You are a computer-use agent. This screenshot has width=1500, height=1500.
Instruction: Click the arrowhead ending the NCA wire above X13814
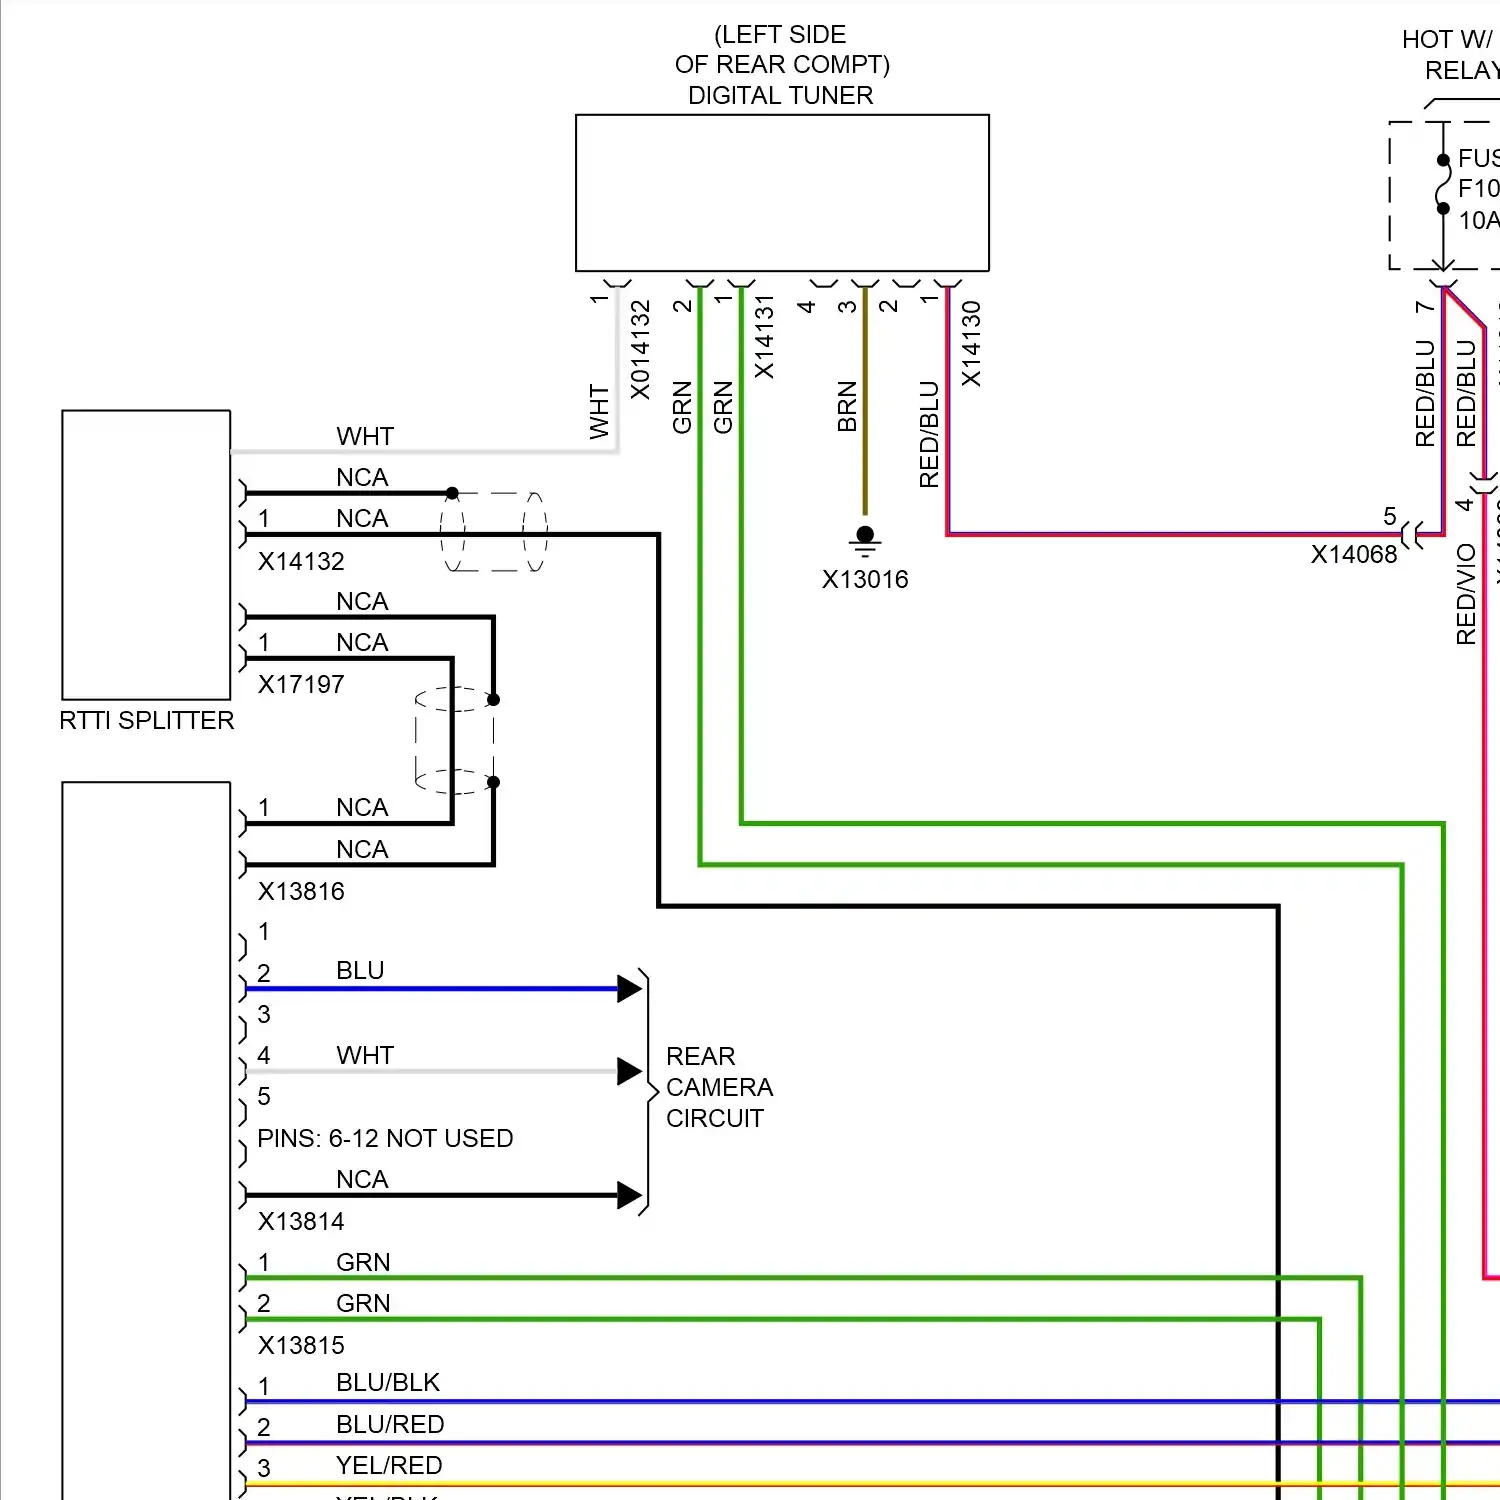pos(630,1195)
